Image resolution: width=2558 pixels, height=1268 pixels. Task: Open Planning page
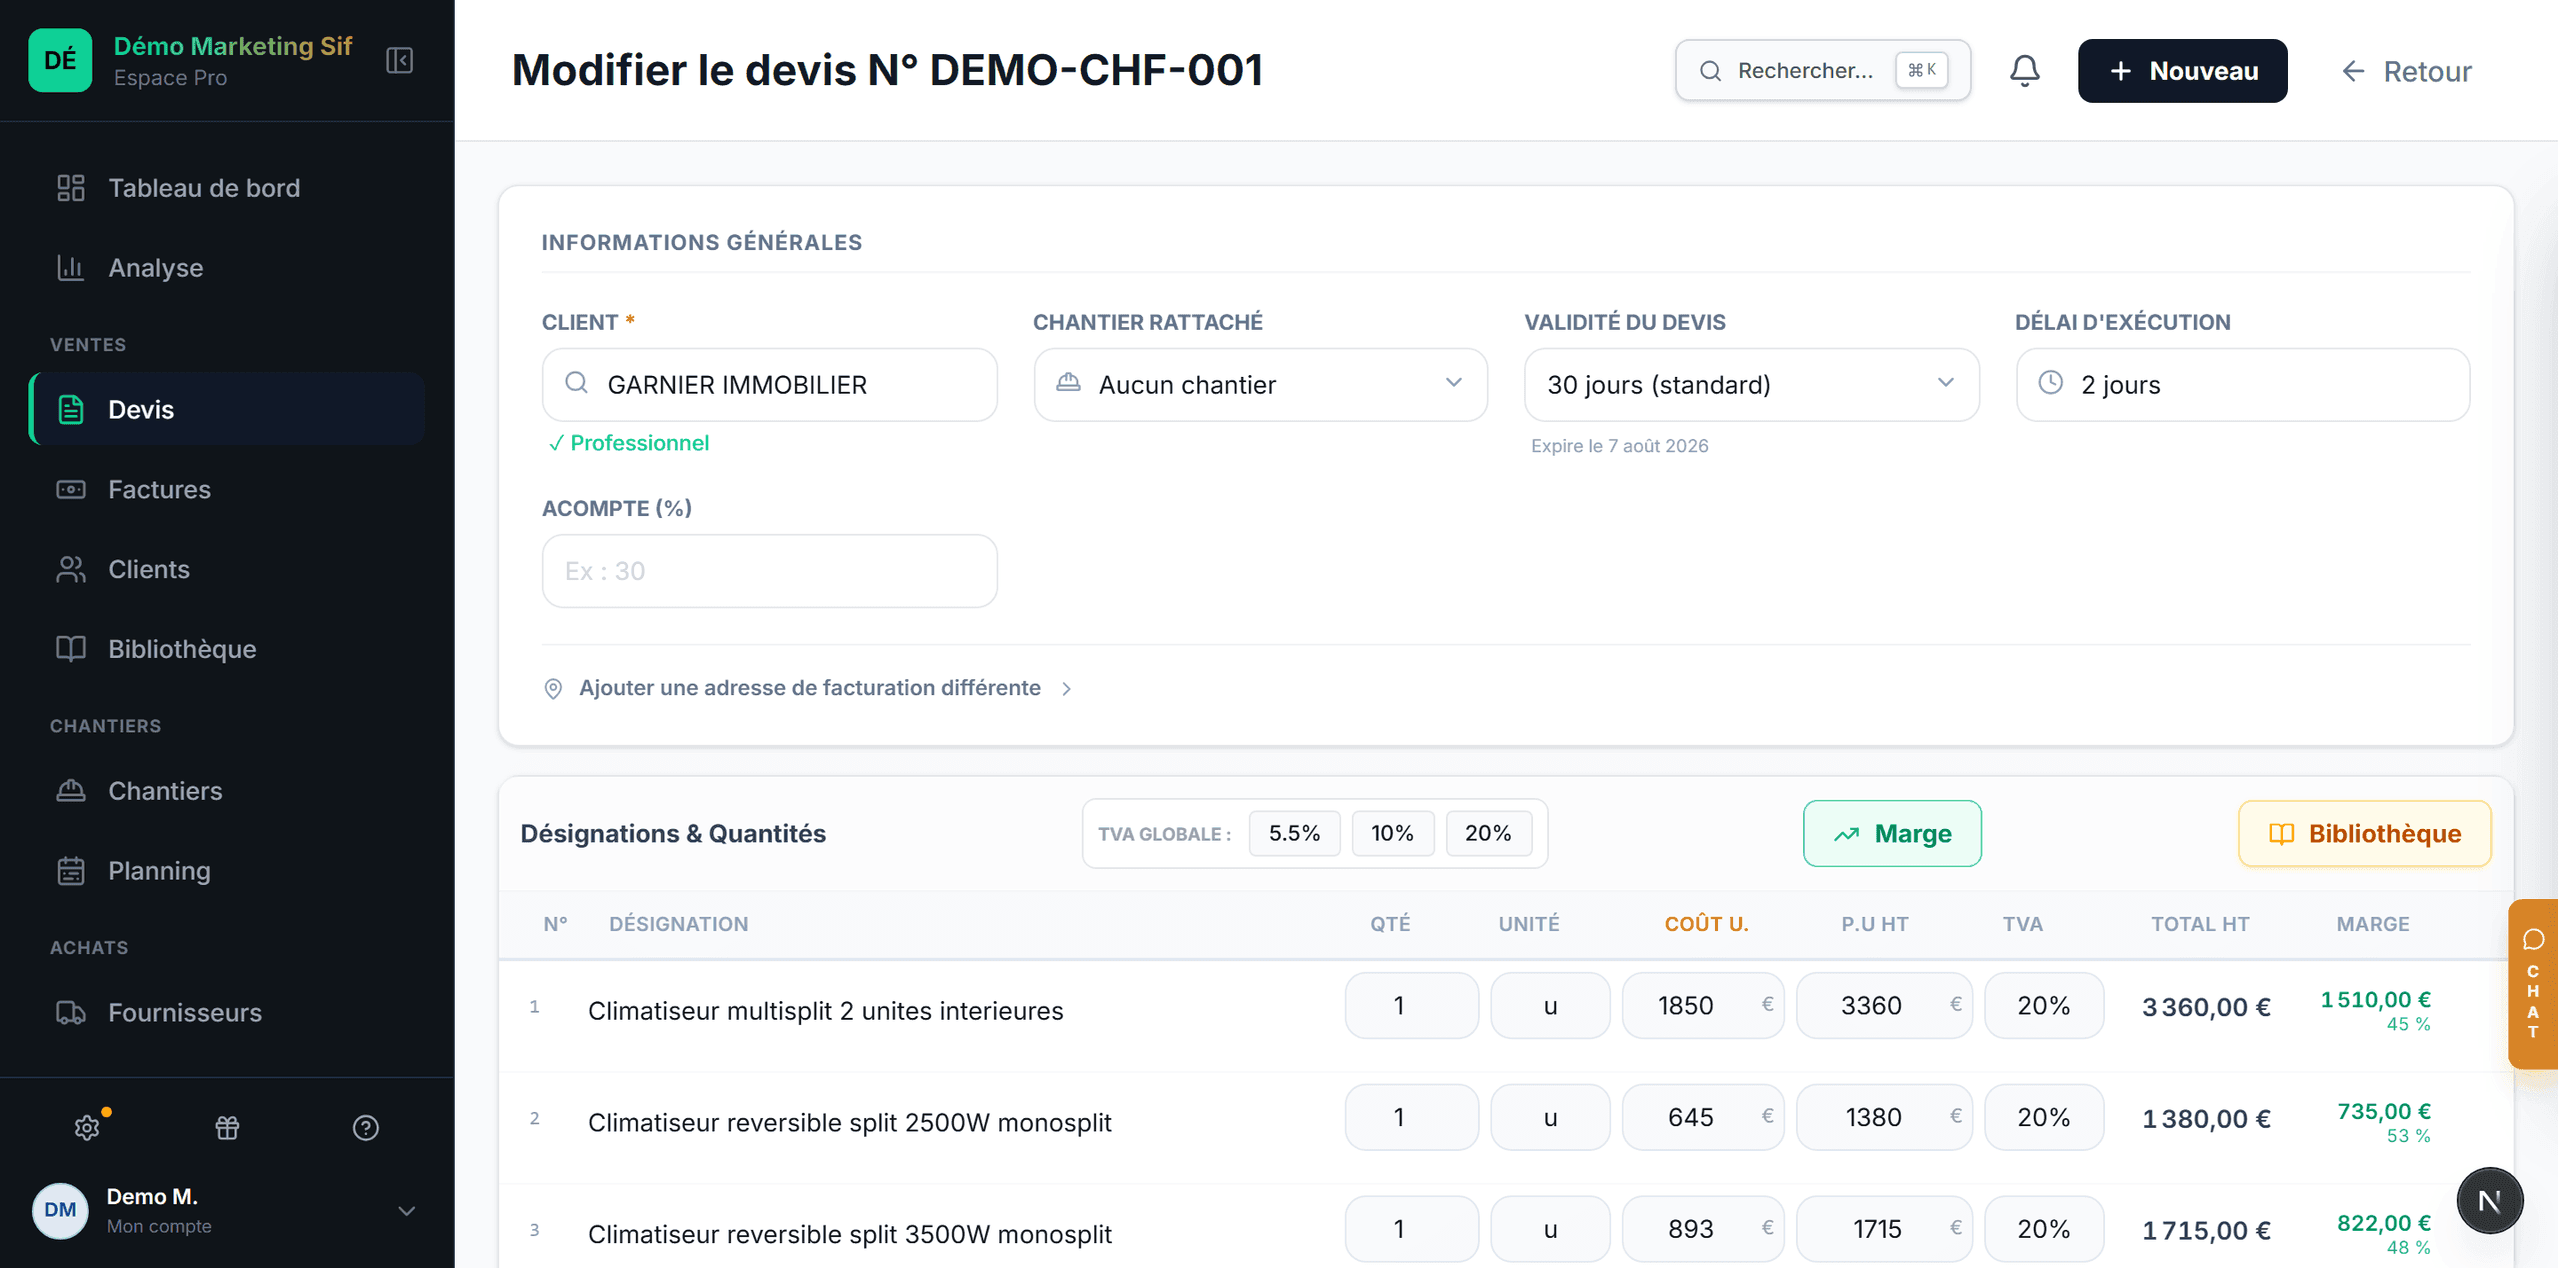227,871
